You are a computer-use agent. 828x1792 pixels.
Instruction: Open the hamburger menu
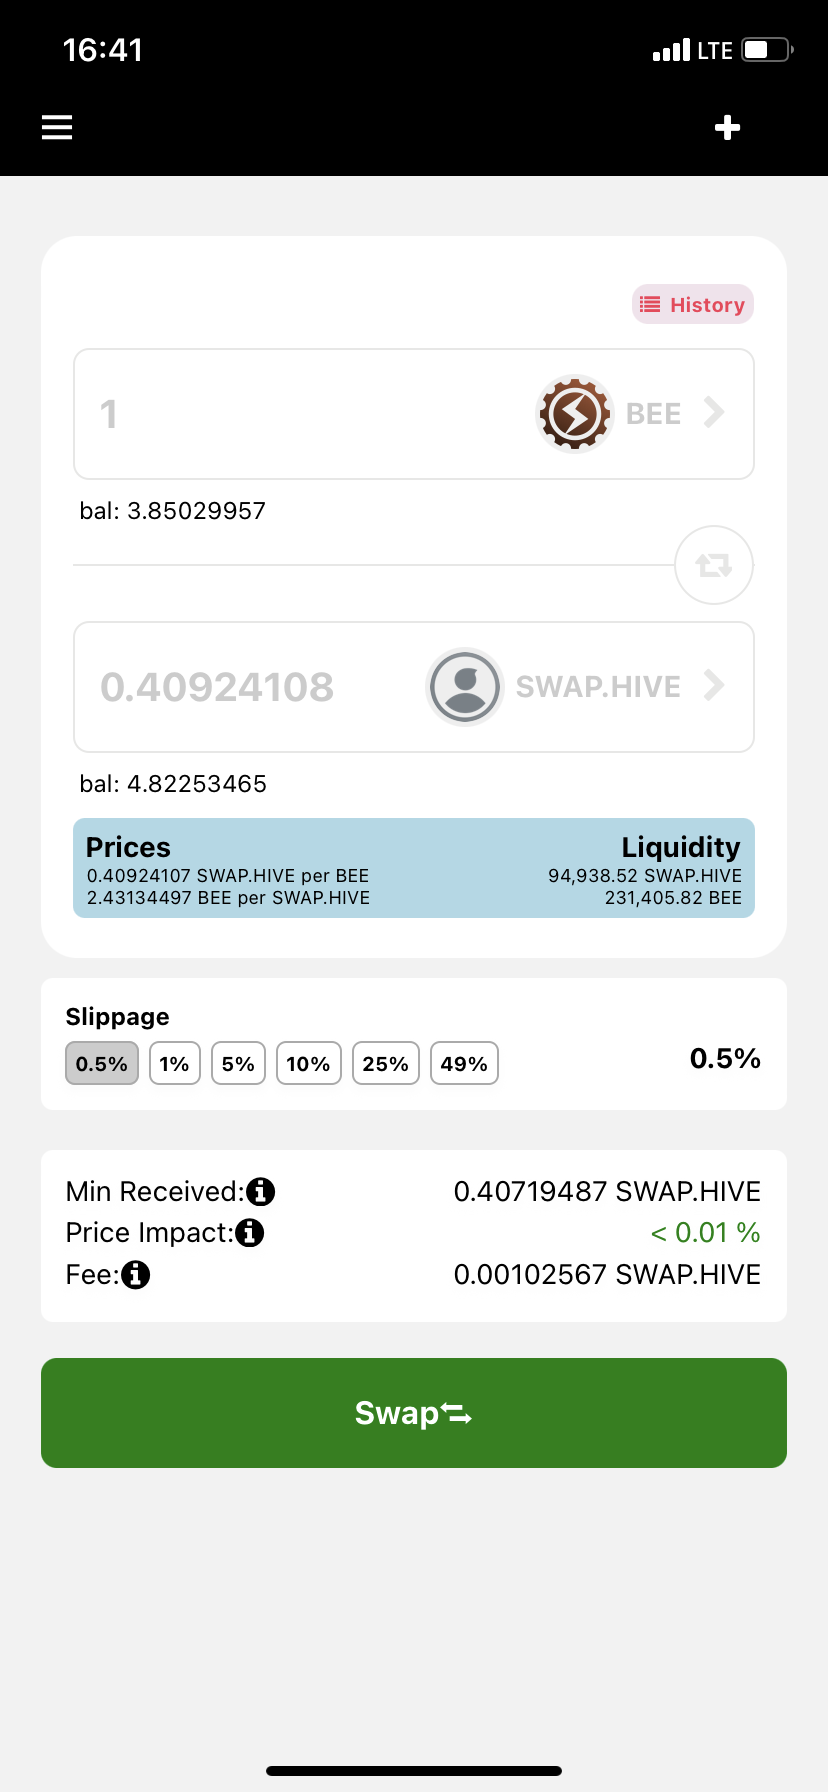pos(57,128)
